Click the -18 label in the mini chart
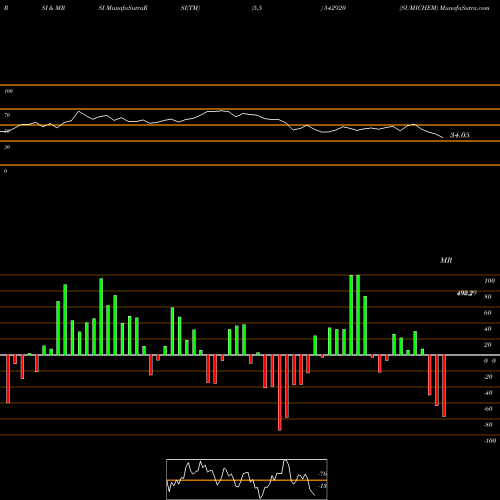This screenshot has width=500, height=500. pos(322,486)
